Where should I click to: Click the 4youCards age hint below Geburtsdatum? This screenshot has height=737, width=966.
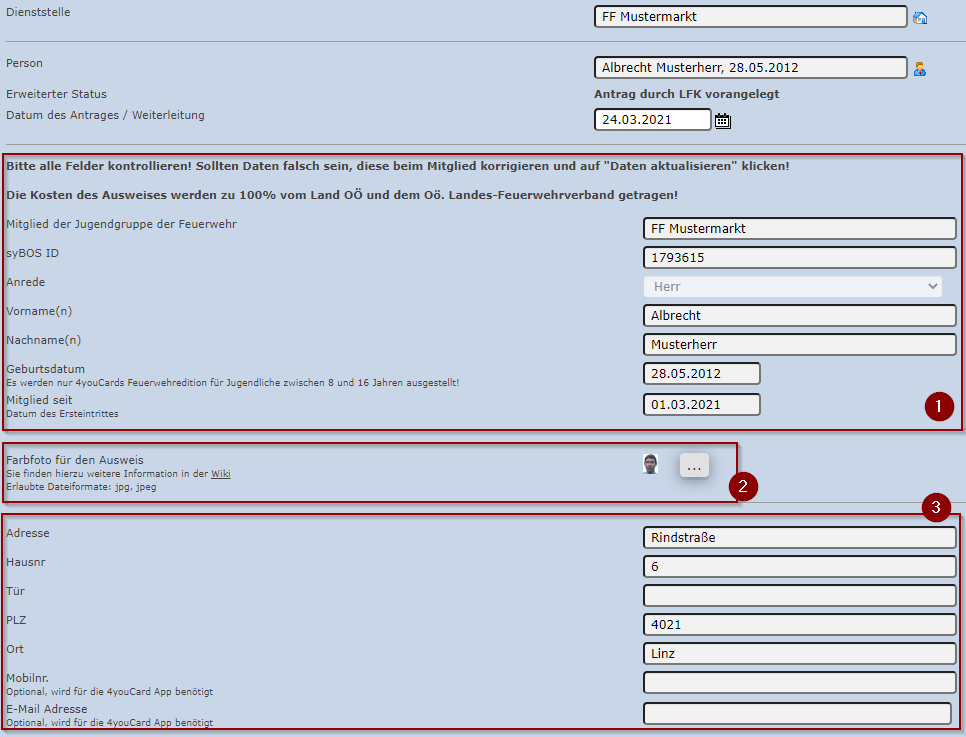(x=232, y=383)
